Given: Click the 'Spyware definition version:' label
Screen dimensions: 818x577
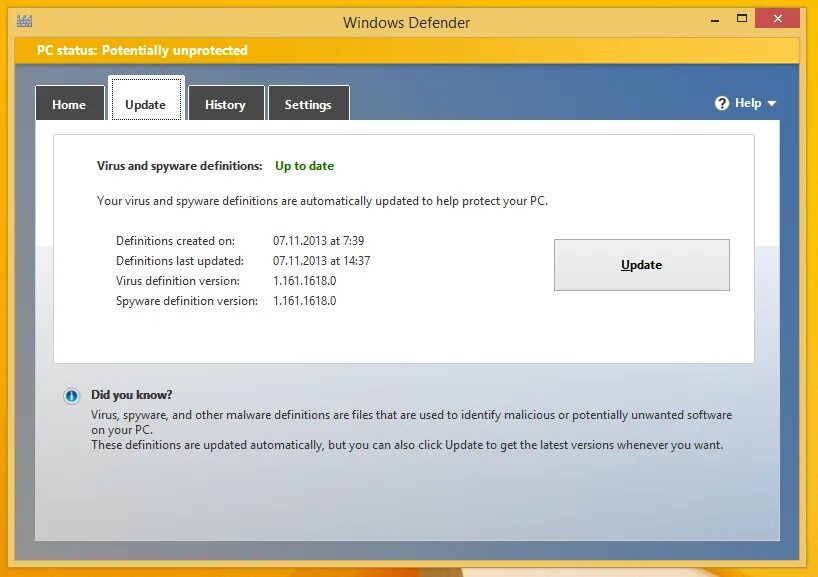Looking at the screenshot, I should [x=187, y=301].
